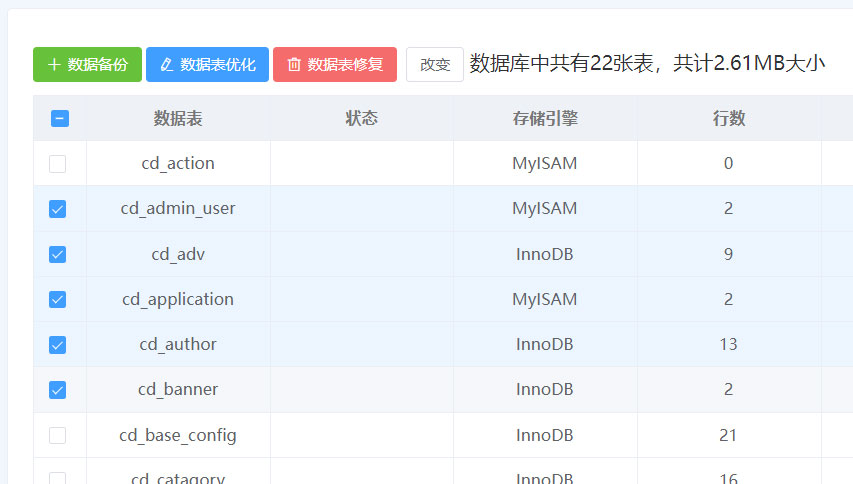853x484 pixels.
Task: Click the plus icon on 数据备份
Action: 54,65
